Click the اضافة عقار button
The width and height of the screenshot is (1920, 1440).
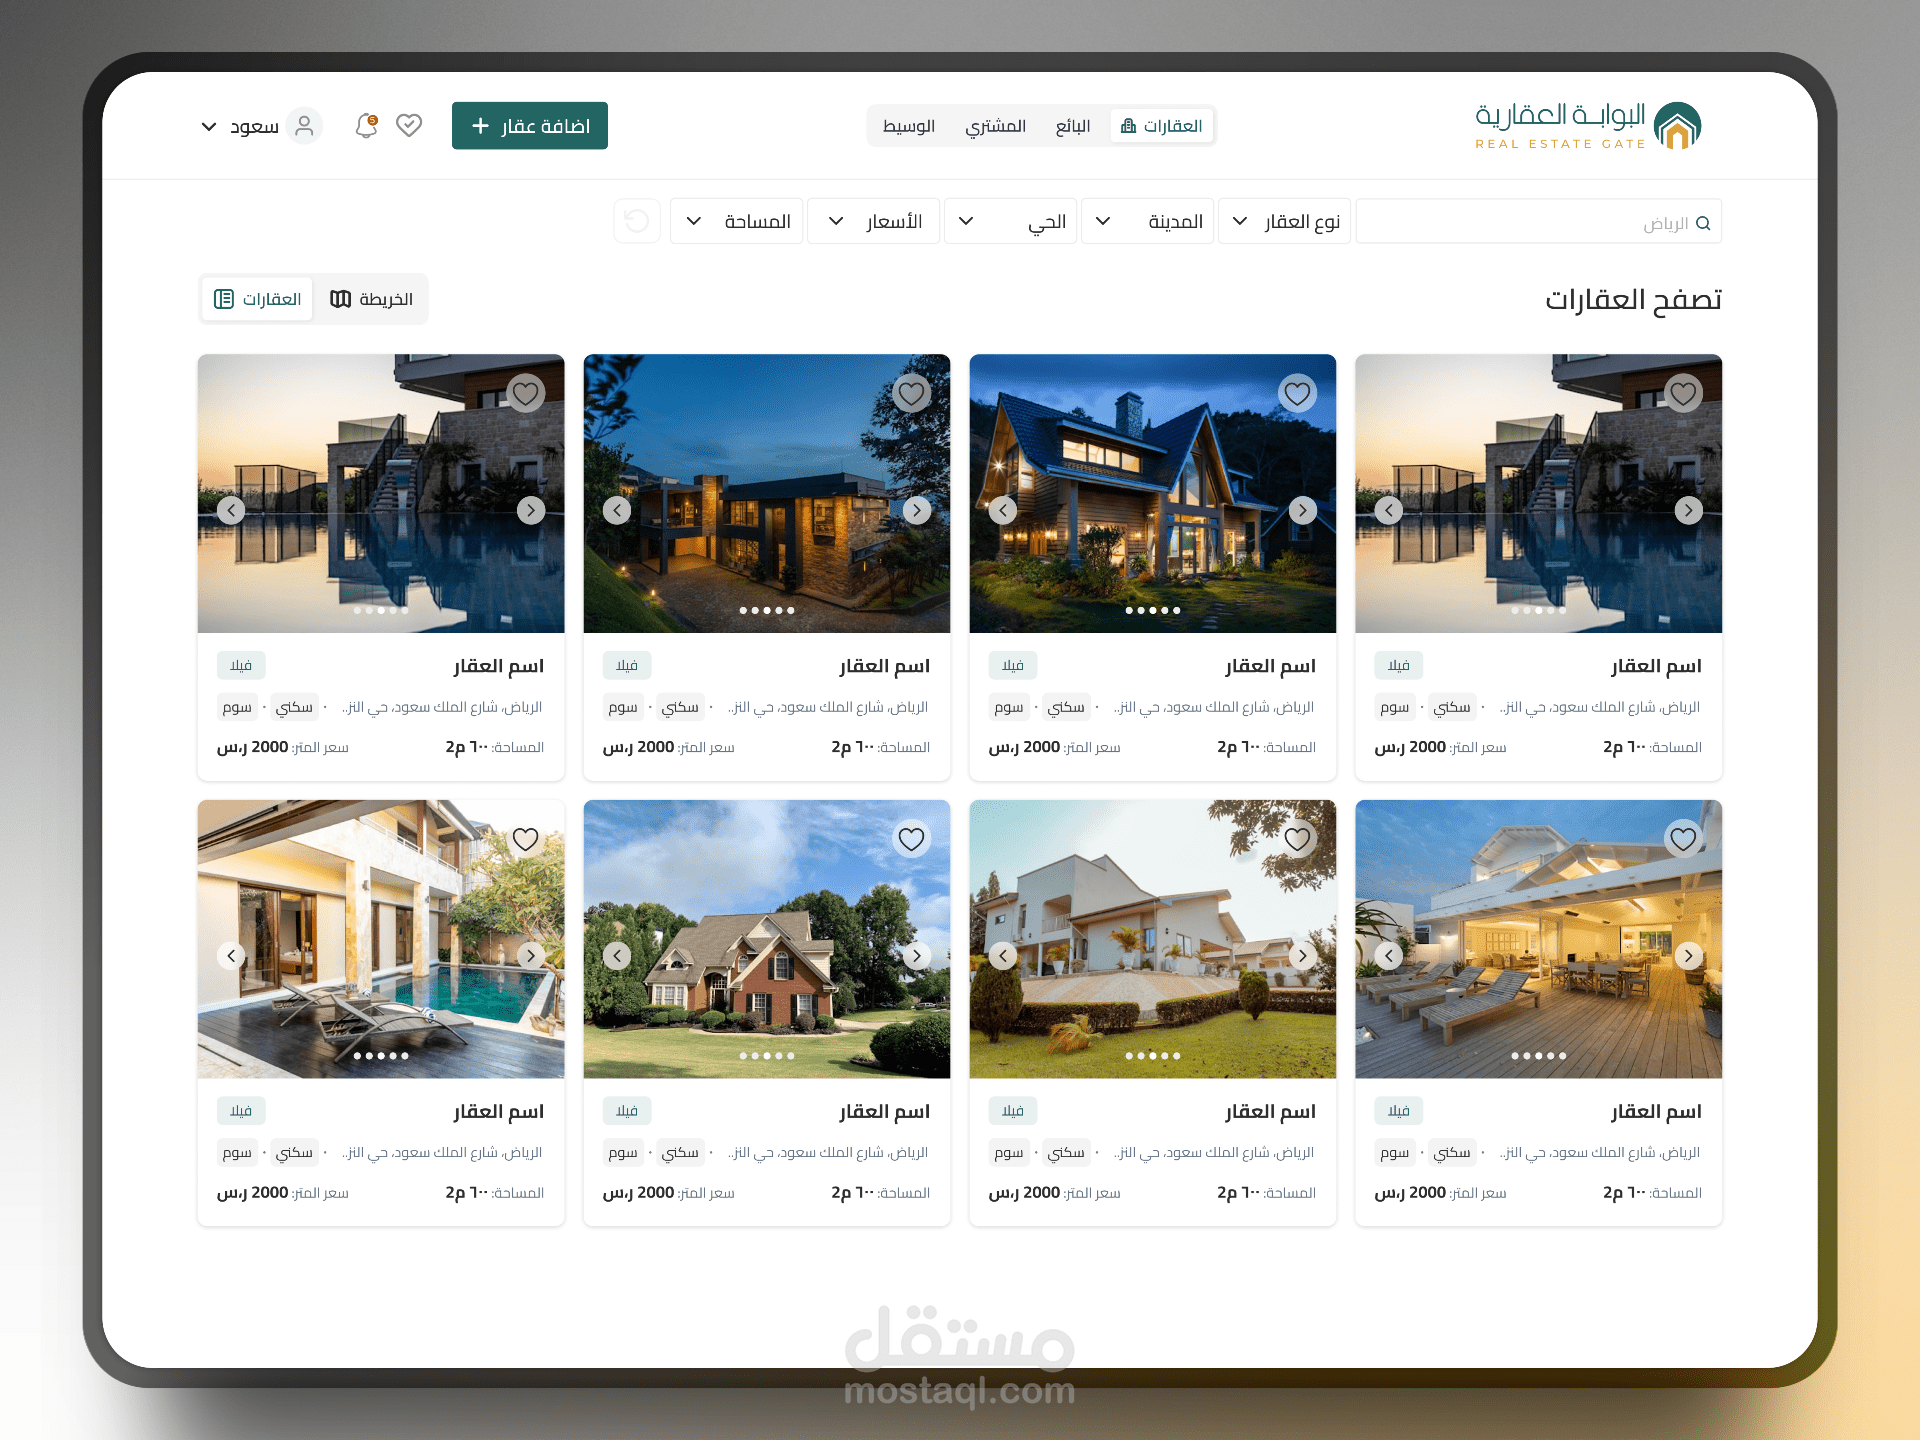[x=530, y=126]
